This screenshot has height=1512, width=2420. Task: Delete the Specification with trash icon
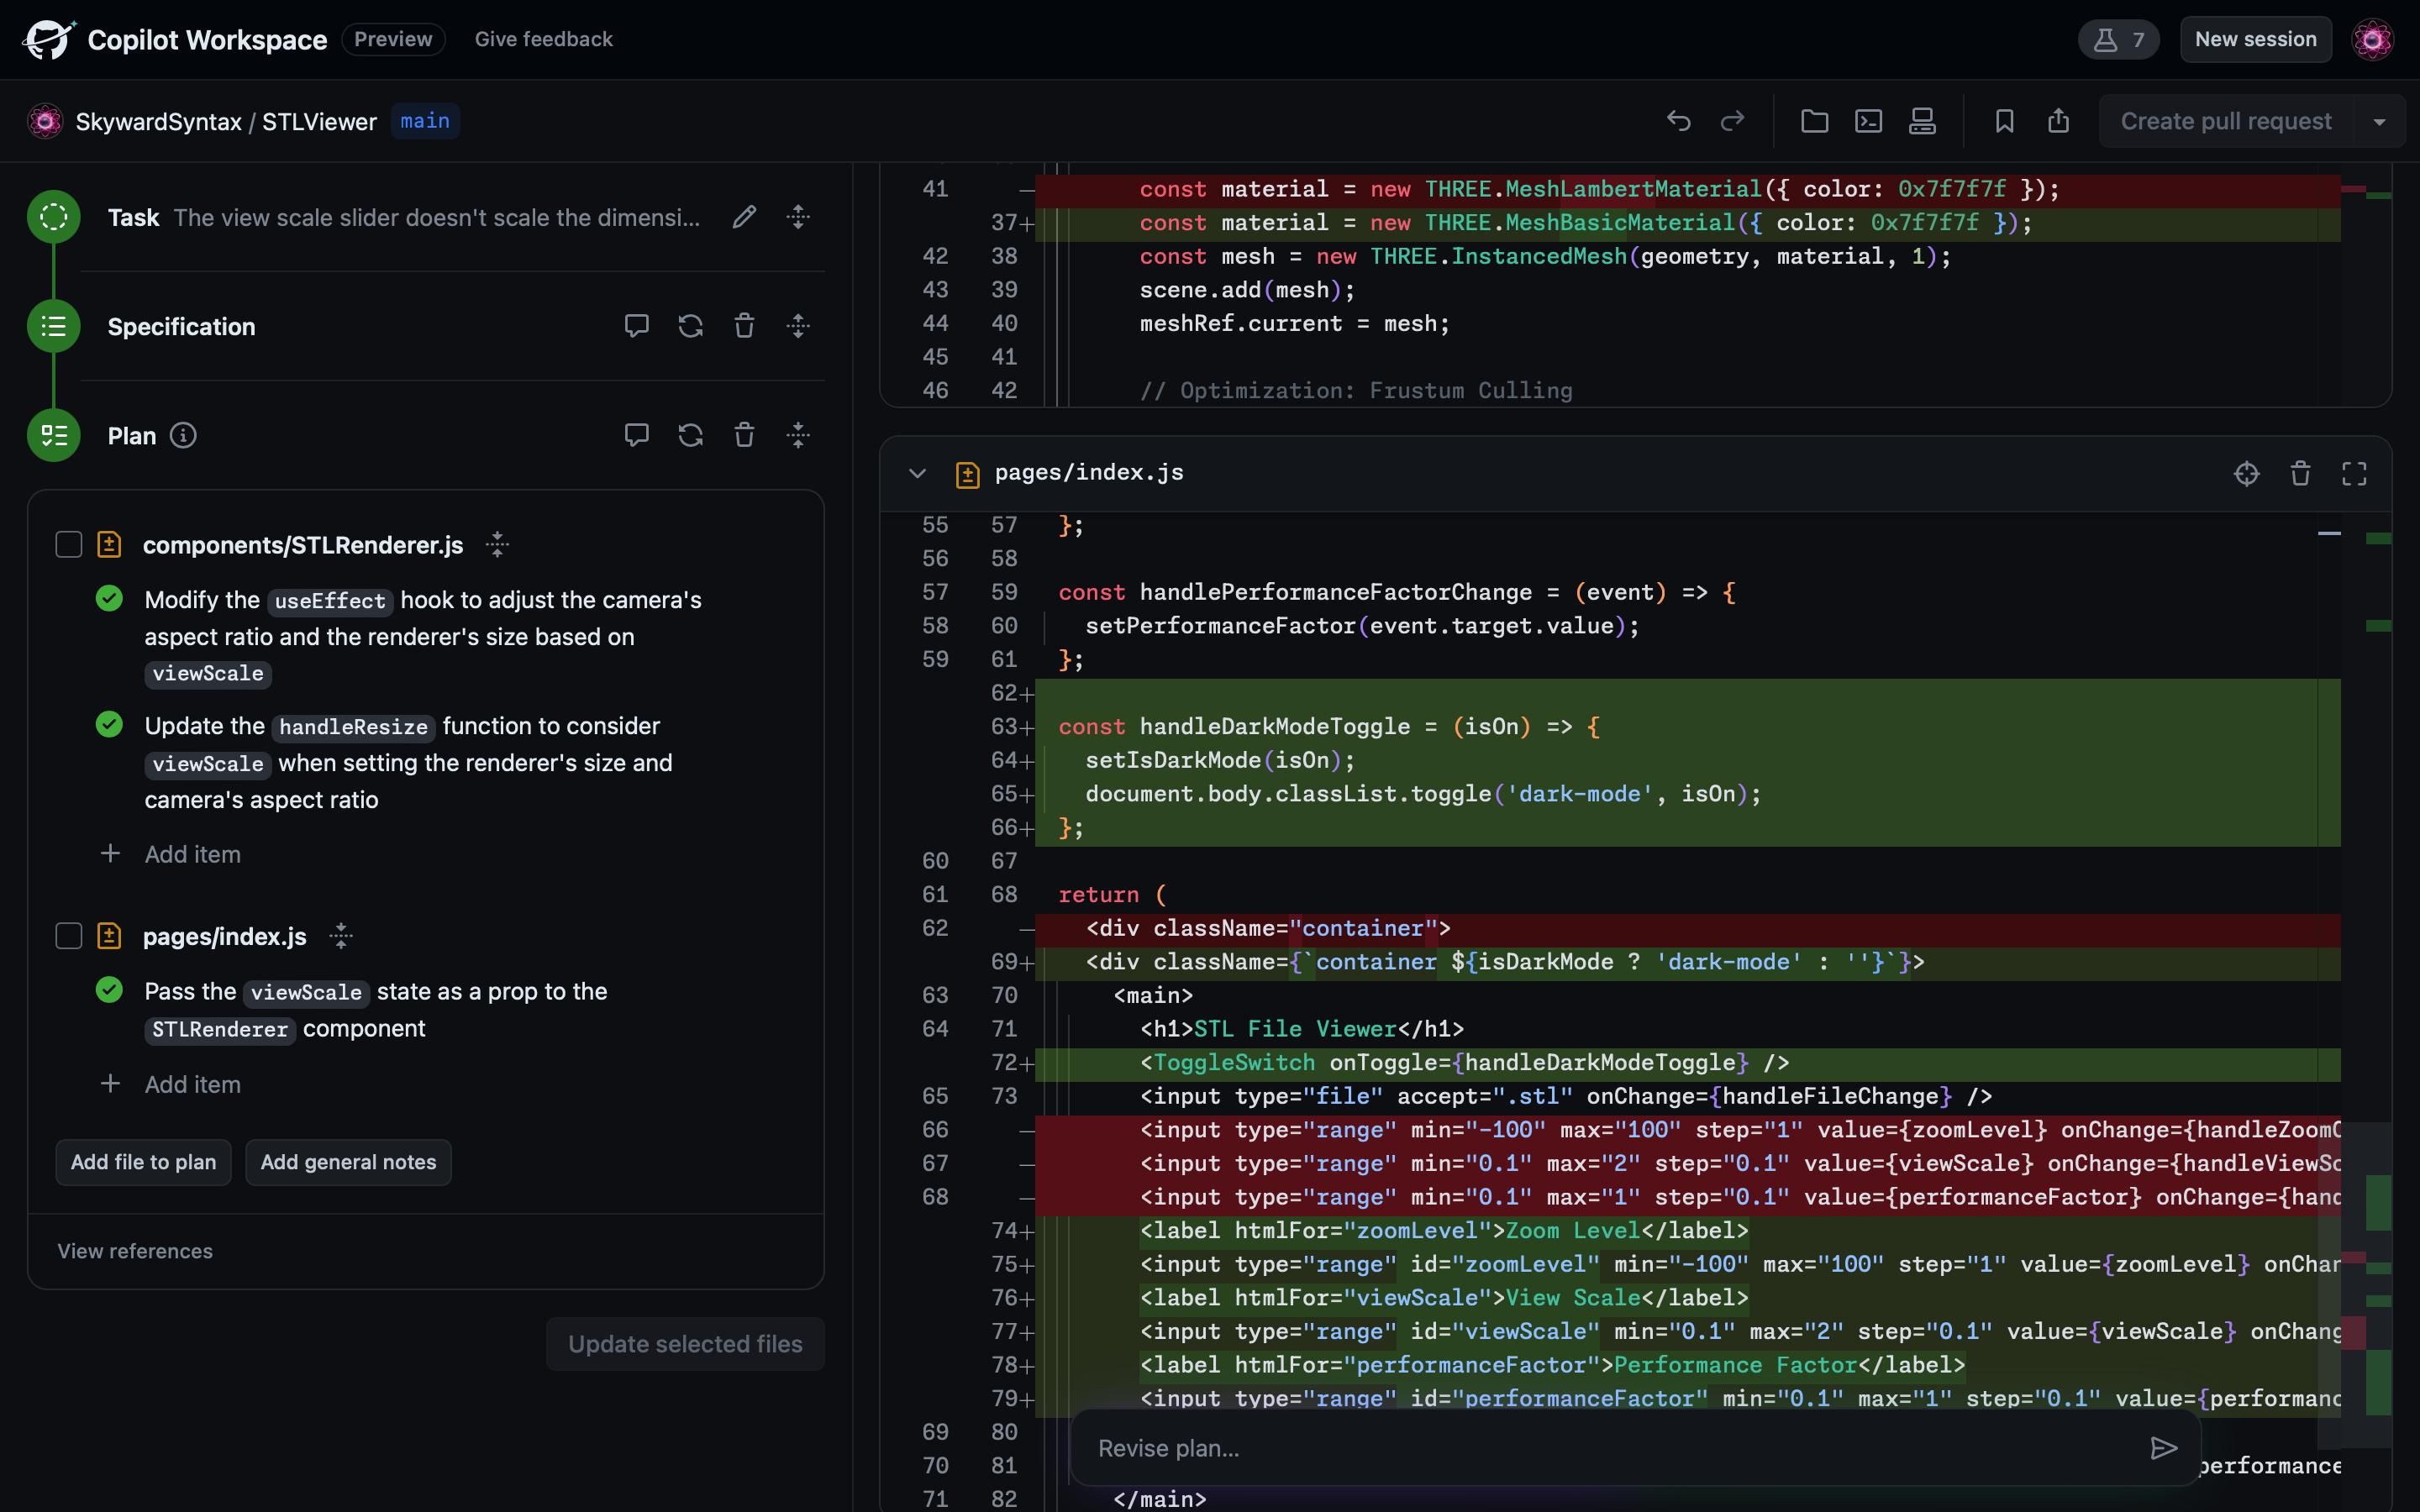744,326
